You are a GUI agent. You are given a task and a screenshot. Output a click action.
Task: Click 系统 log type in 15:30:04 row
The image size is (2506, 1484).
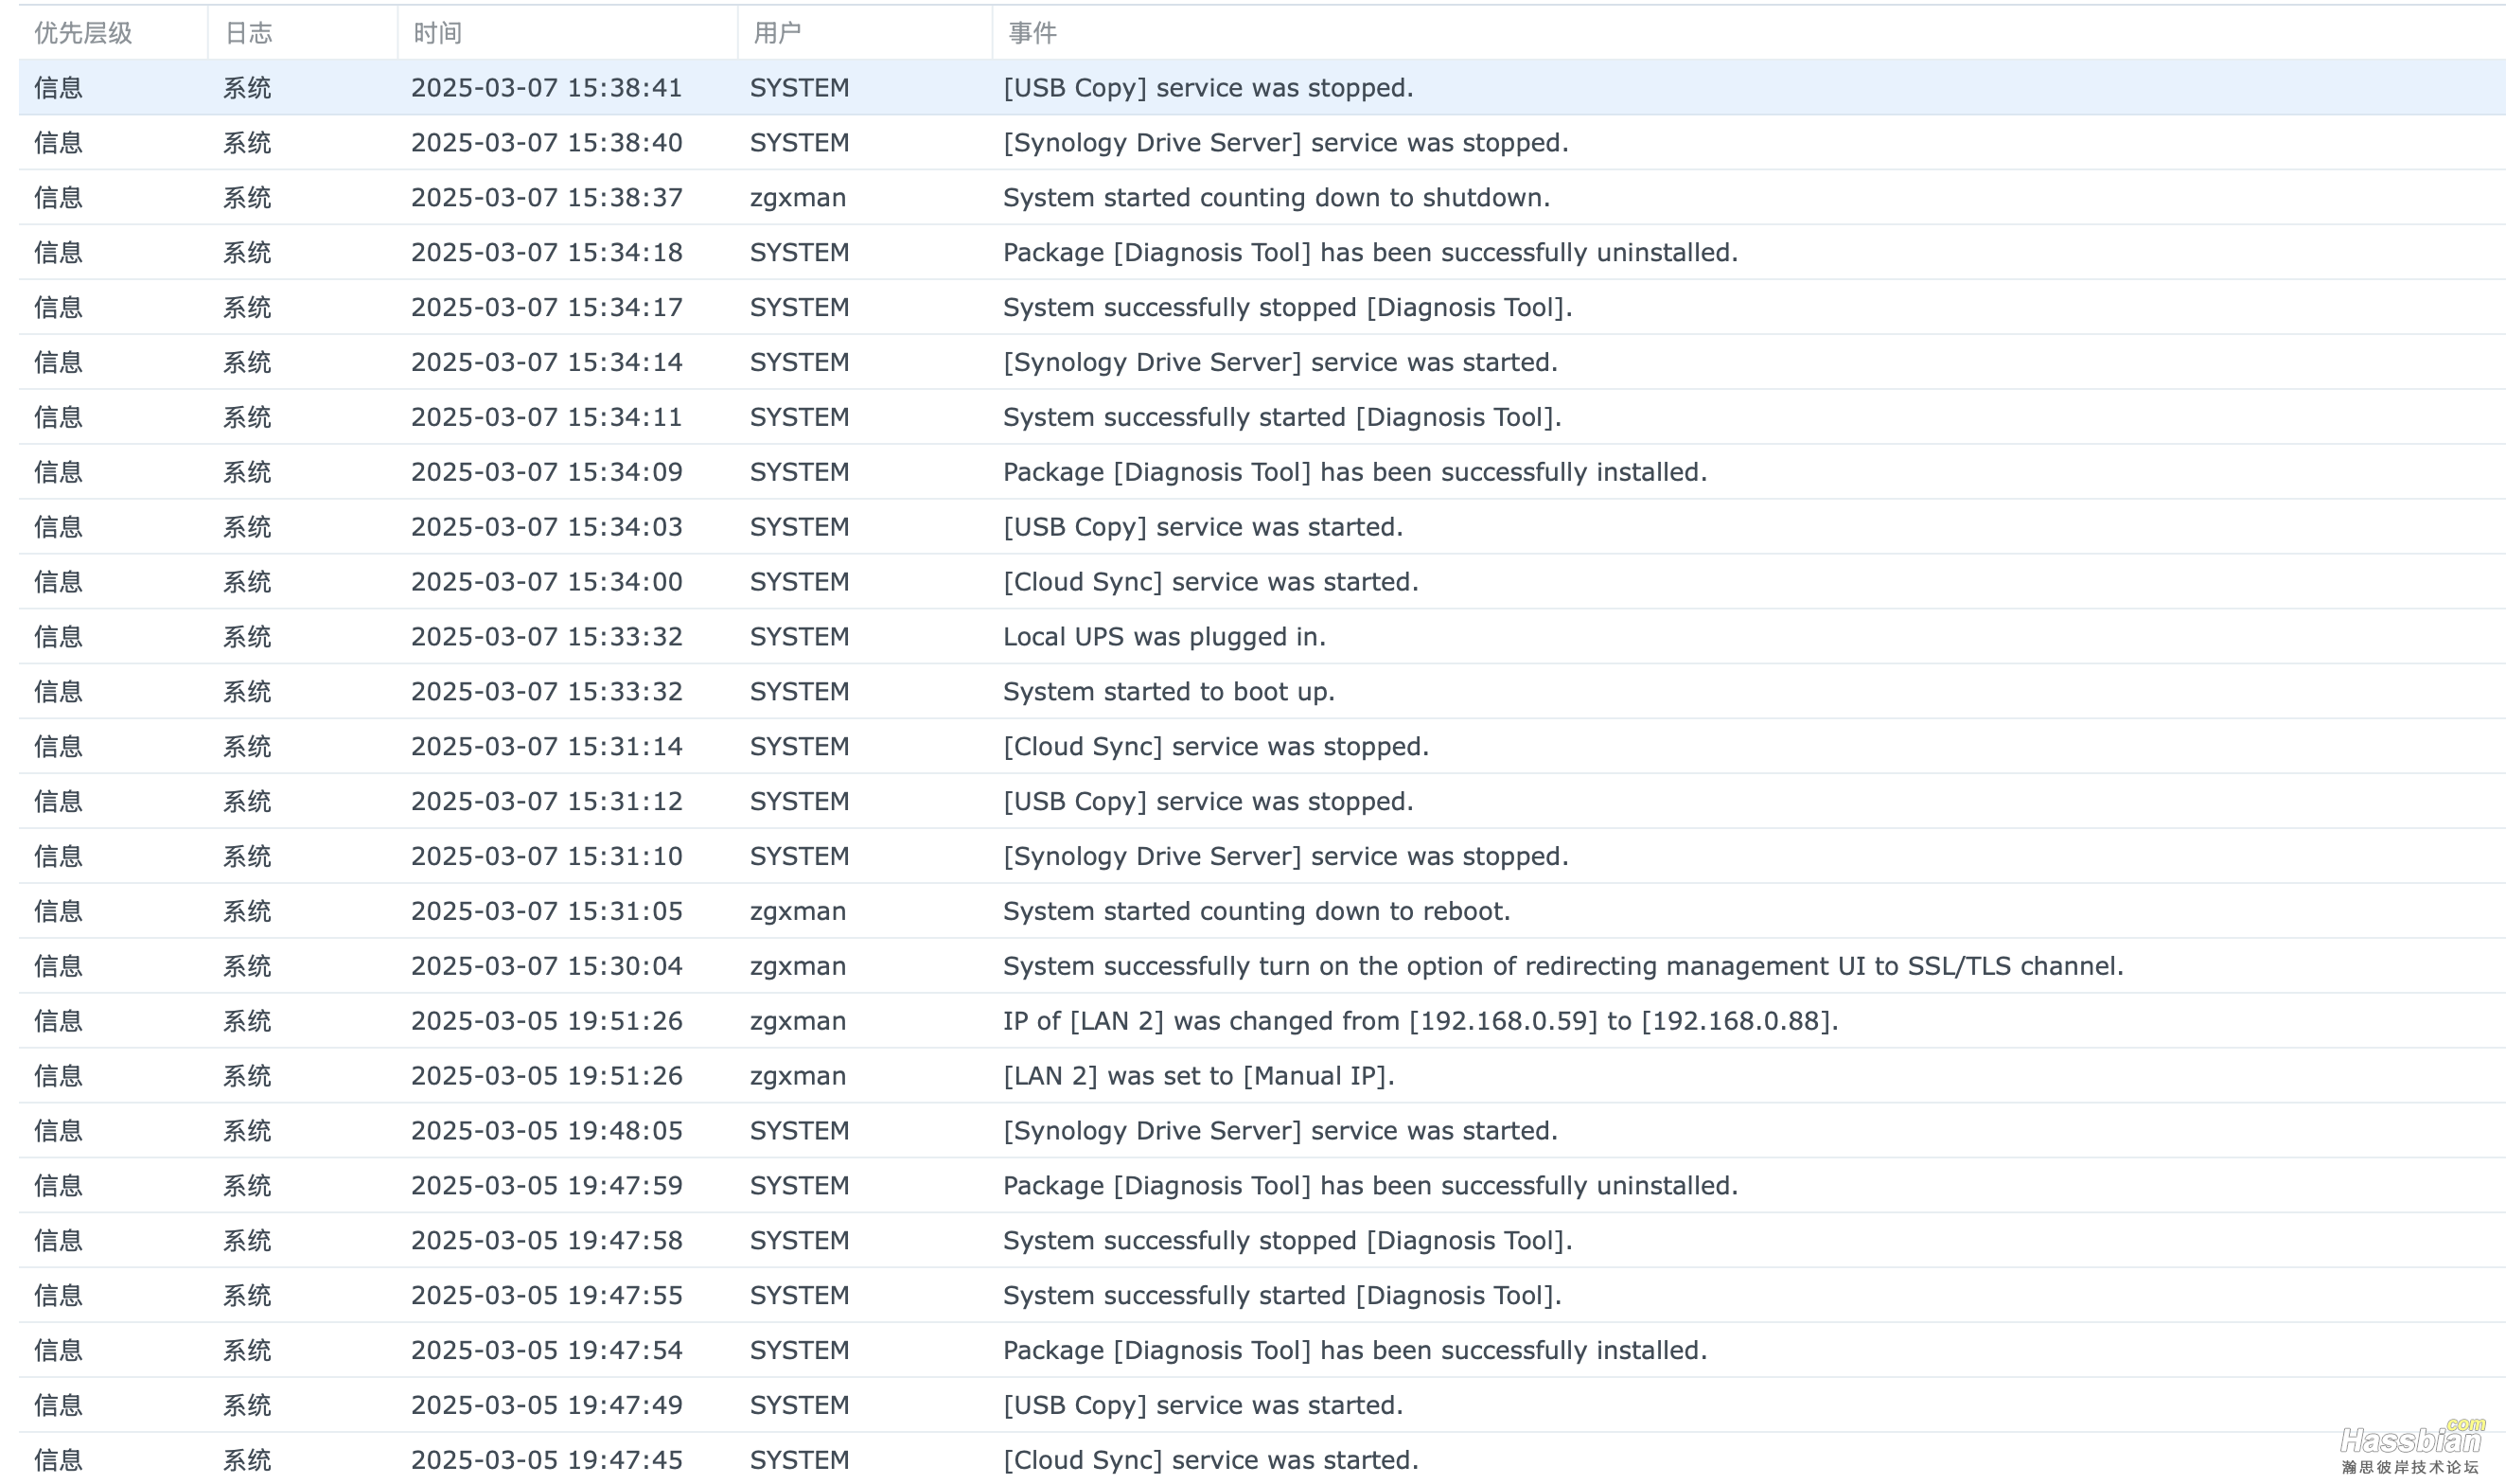[247, 966]
